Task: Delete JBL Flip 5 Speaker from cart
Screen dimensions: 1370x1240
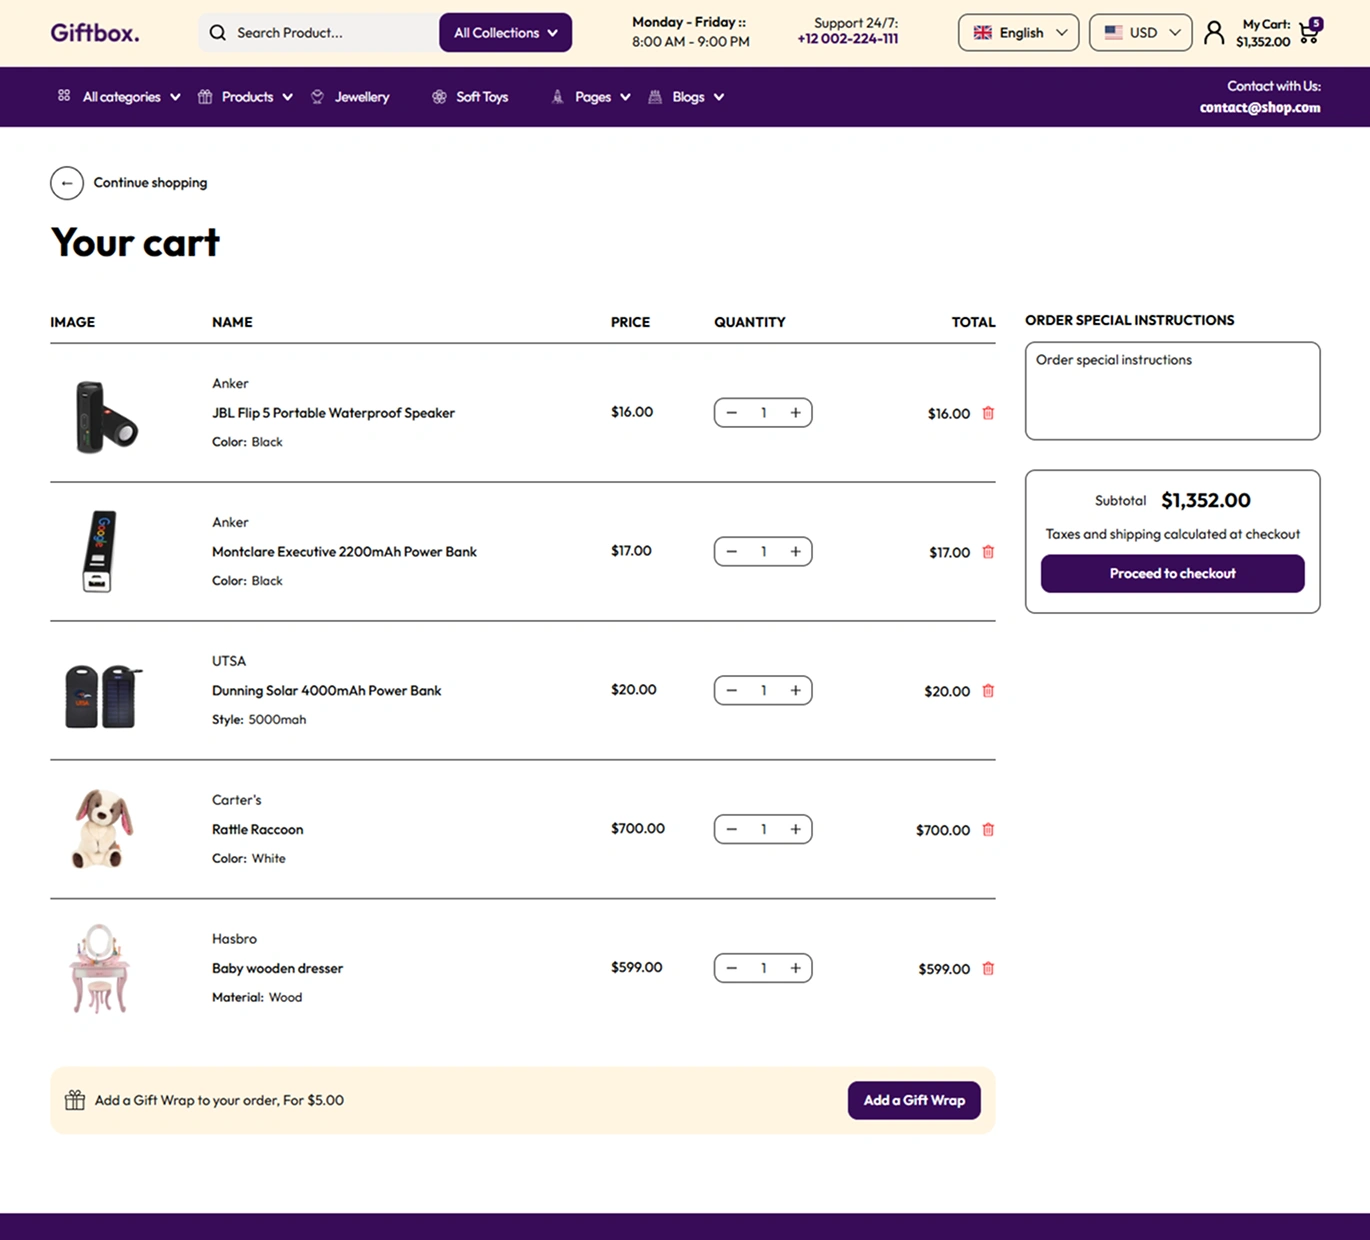Action: [x=988, y=413]
